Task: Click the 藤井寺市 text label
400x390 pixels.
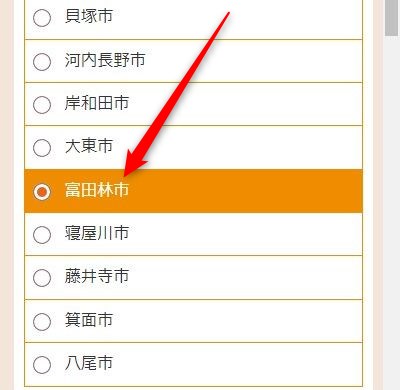Action: (97, 276)
